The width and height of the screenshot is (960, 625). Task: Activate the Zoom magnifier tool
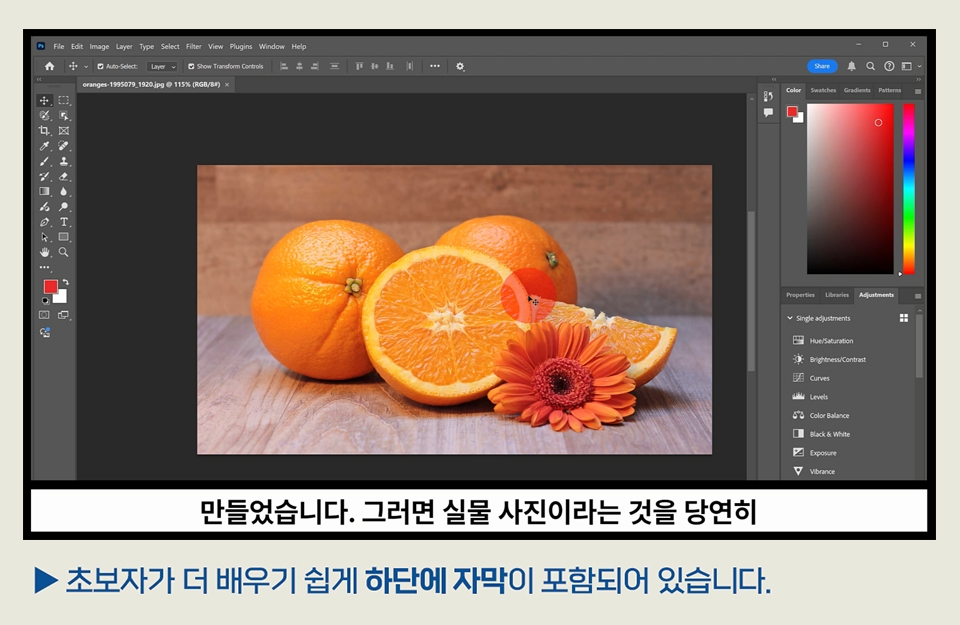(x=64, y=252)
